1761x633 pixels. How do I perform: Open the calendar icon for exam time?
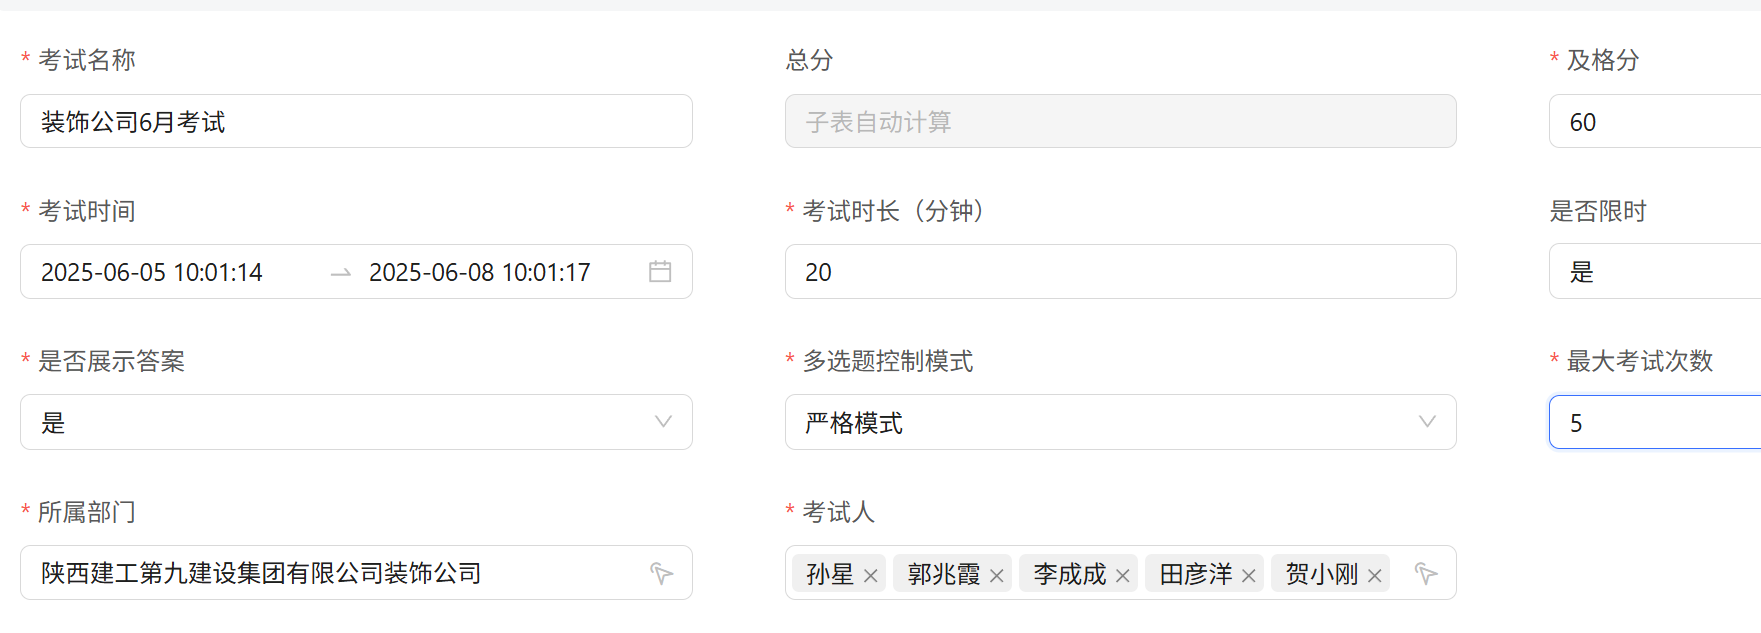660,272
